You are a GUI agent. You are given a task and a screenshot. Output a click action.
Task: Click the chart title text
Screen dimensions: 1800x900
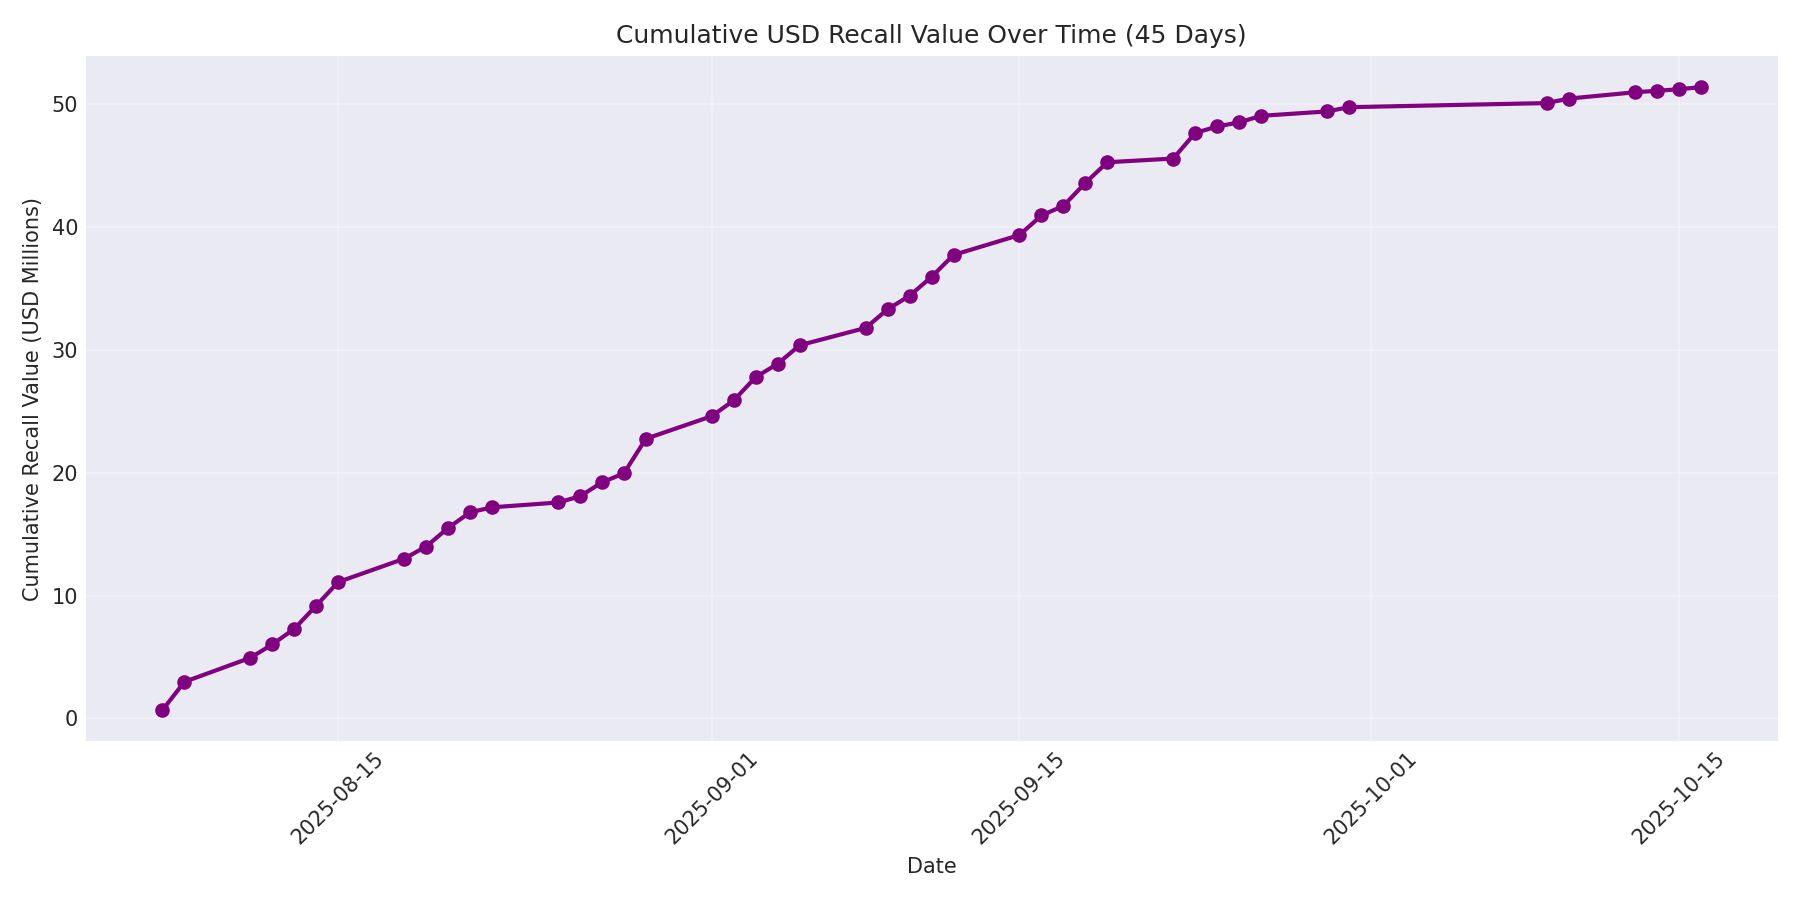(x=930, y=33)
